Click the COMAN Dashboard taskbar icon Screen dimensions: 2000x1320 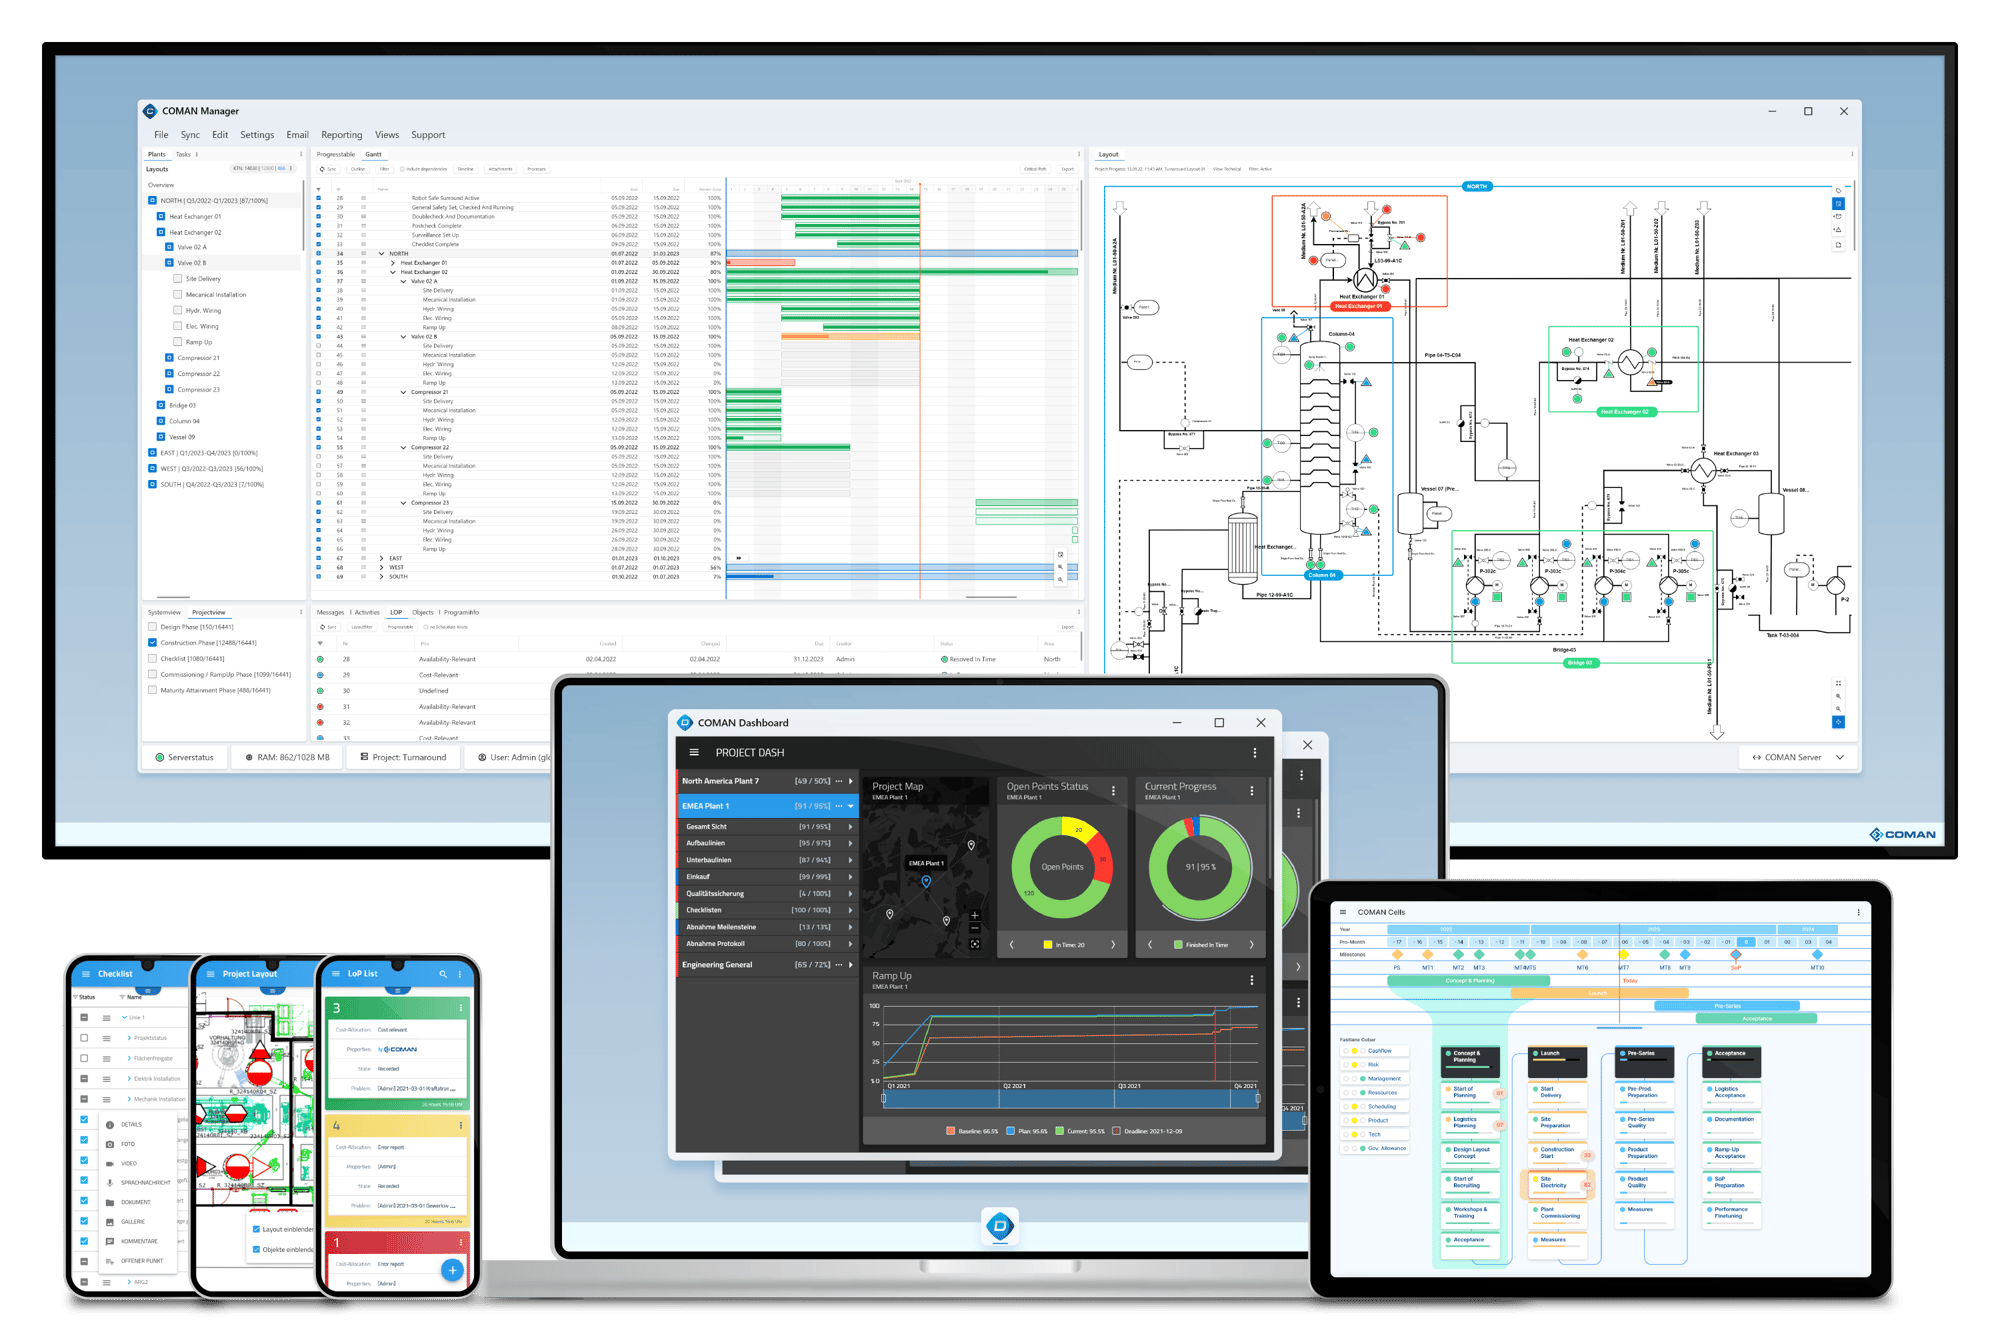[x=1000, y=1226]
